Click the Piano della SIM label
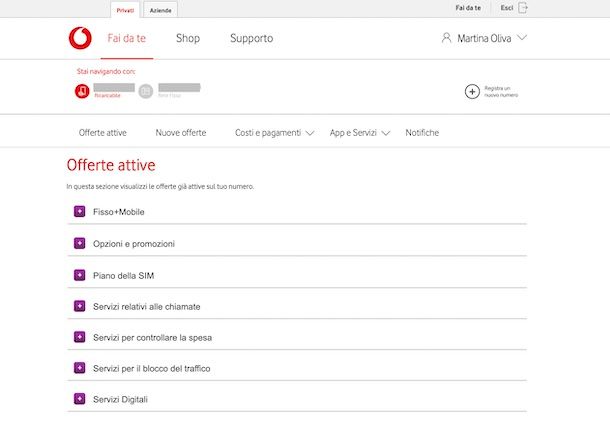 pyautogui.click(x=123, y=276)
